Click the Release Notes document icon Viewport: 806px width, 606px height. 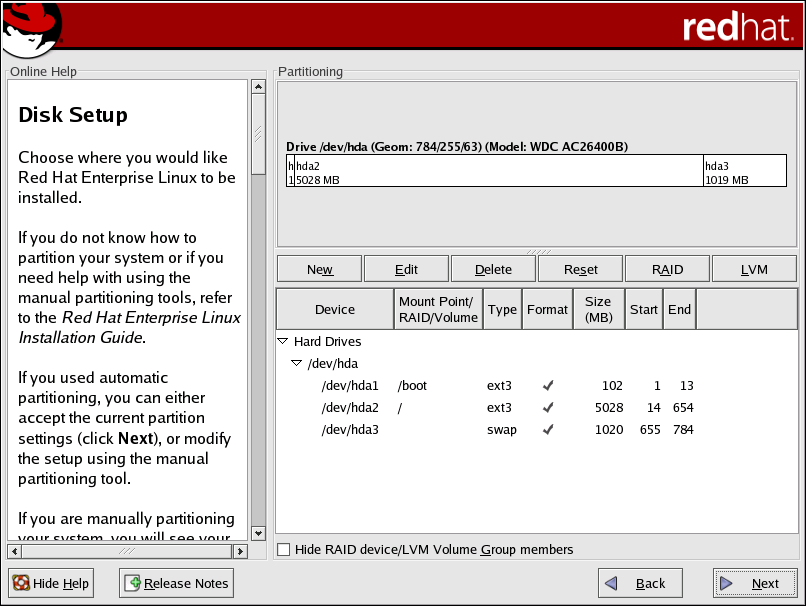click(x=132, y=584)
